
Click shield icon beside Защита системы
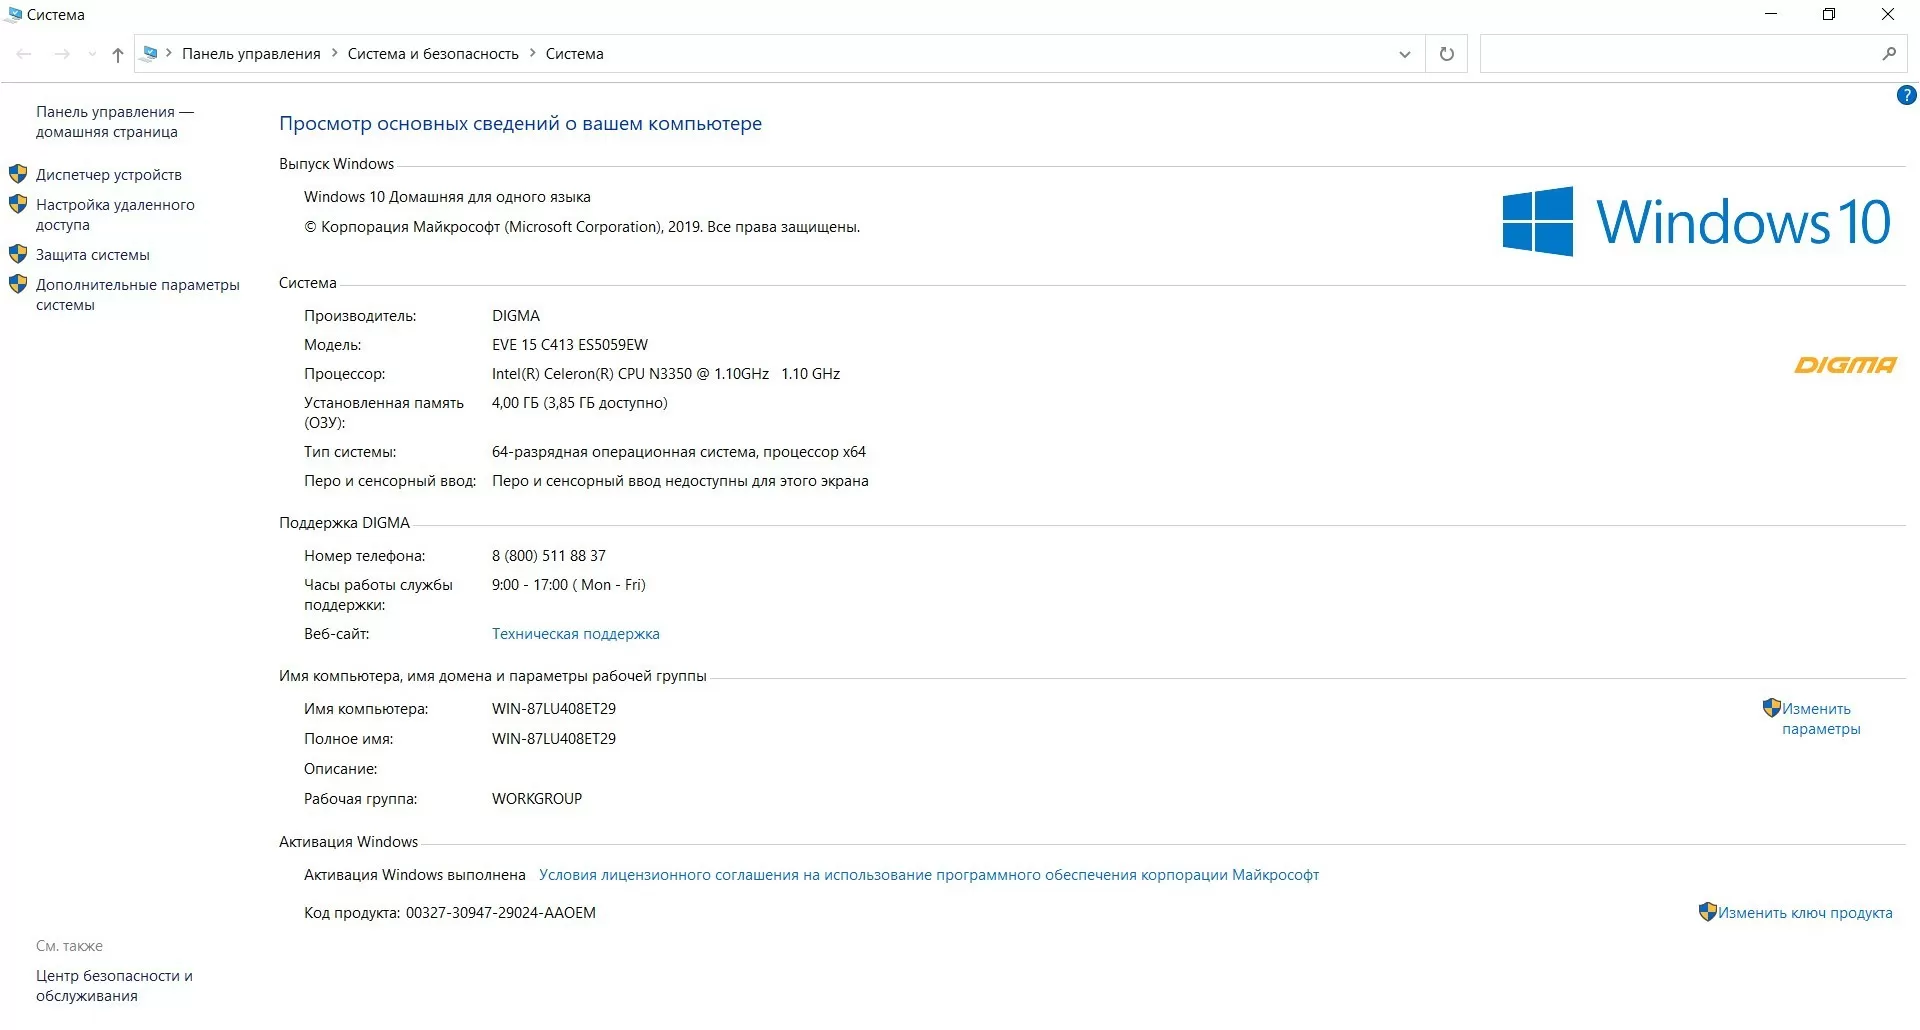tap(18, 254)
